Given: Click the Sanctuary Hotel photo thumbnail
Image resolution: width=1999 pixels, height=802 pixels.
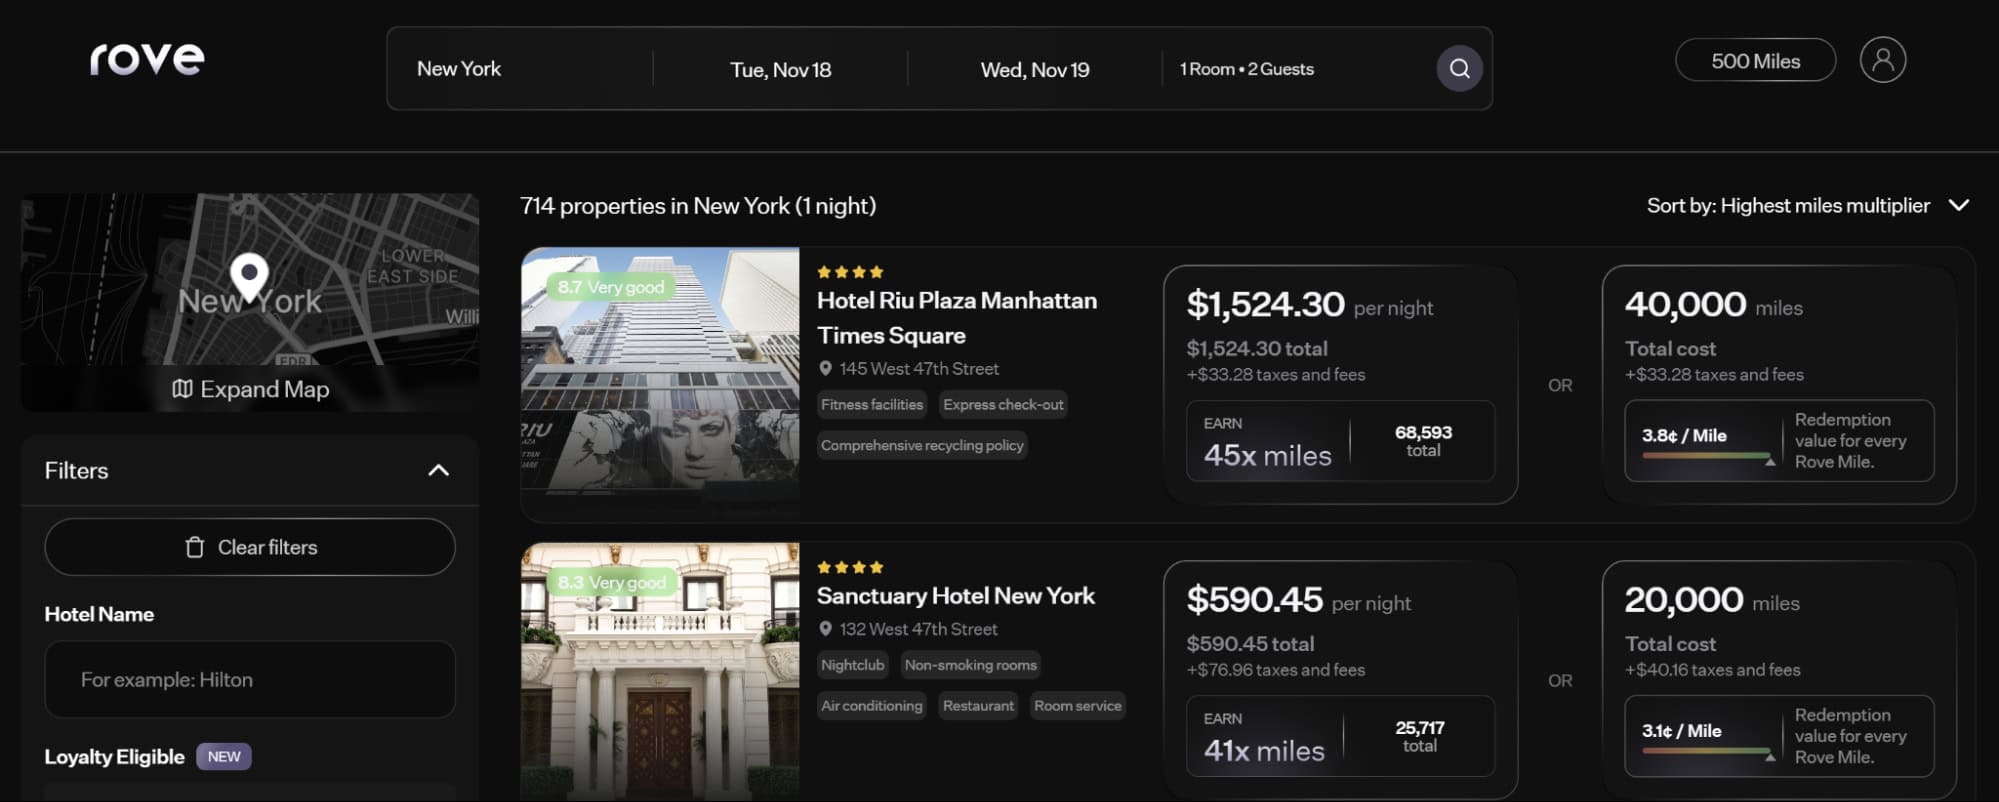Looking at the screenshot, I should point(660,672).
